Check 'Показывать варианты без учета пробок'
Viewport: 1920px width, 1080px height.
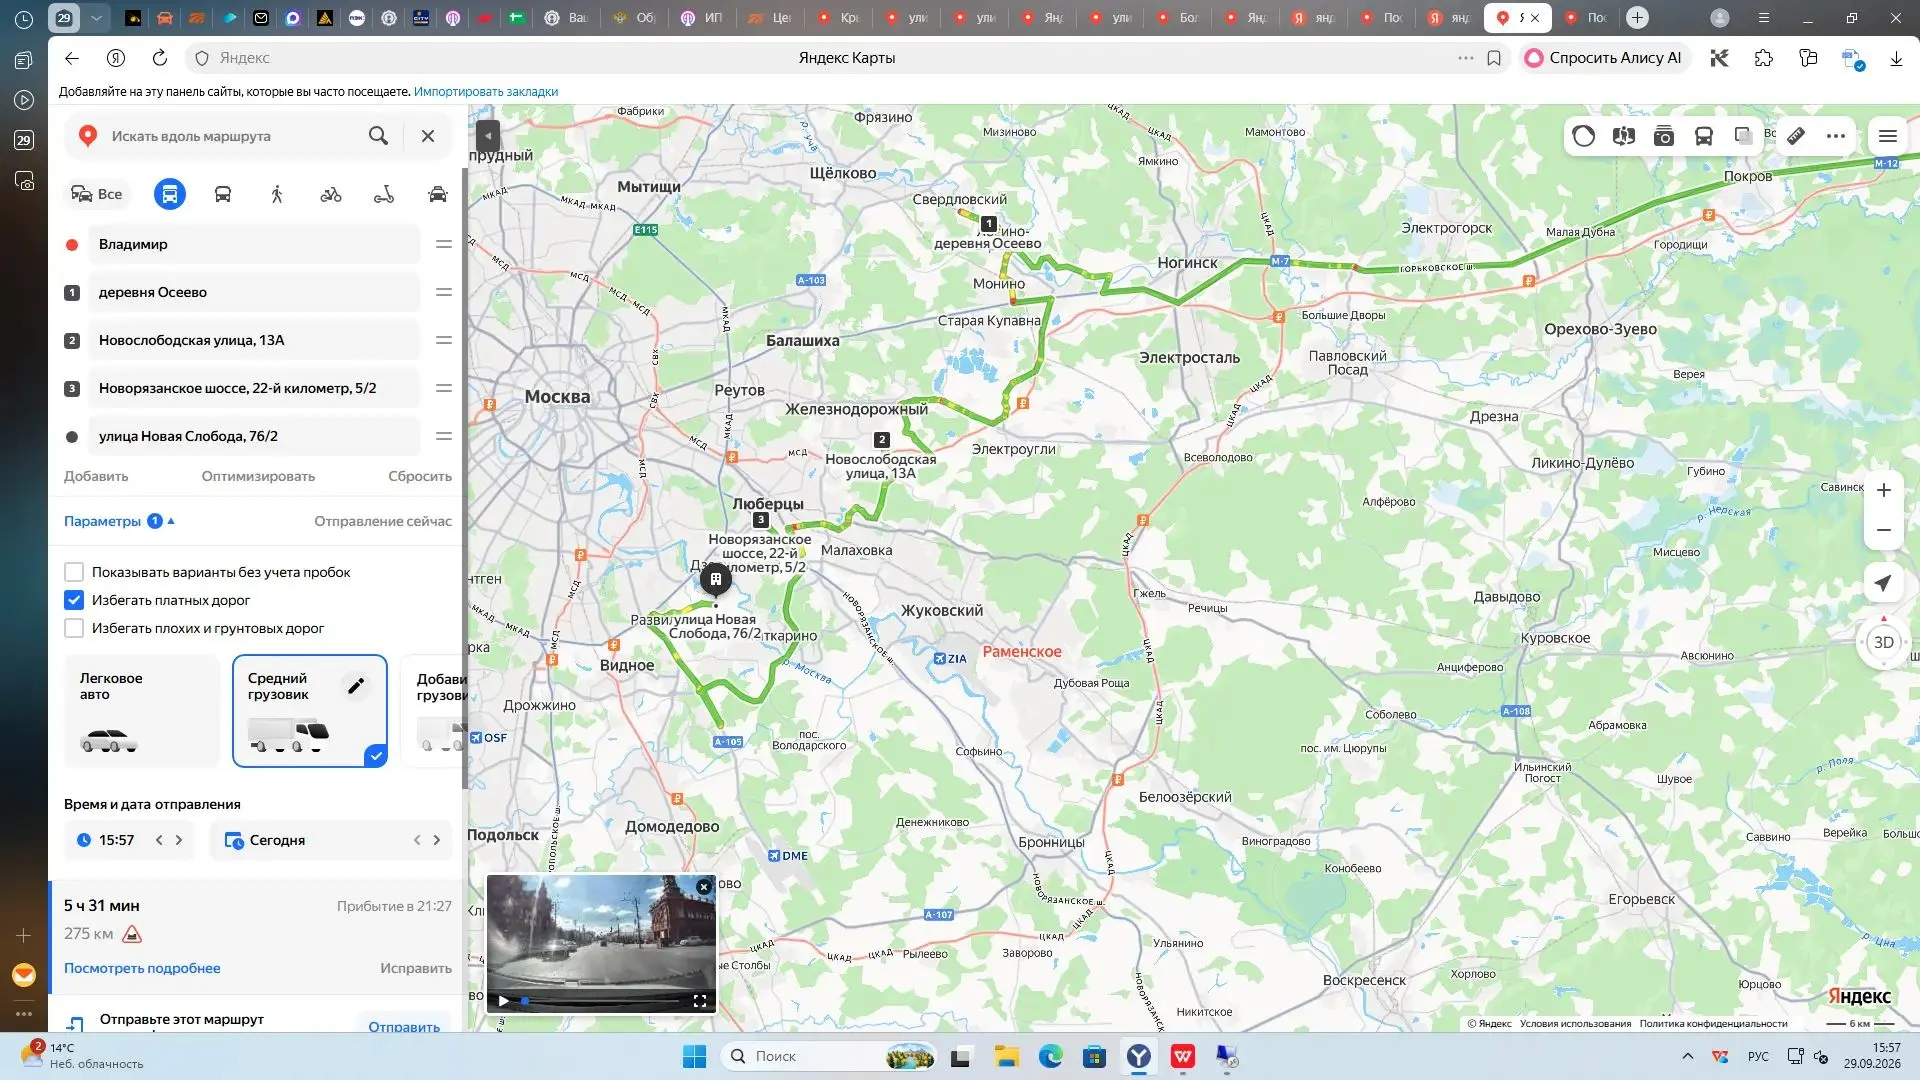(74, 572)
